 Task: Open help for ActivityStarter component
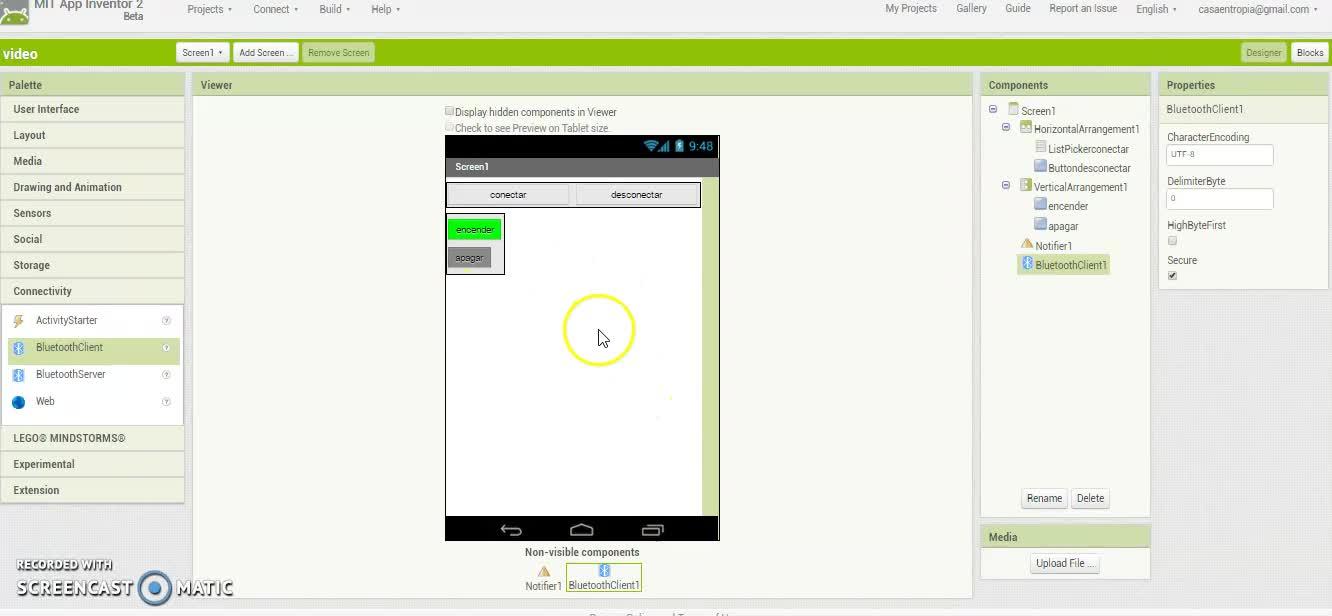pyautogui.click(x=166, y=321)
